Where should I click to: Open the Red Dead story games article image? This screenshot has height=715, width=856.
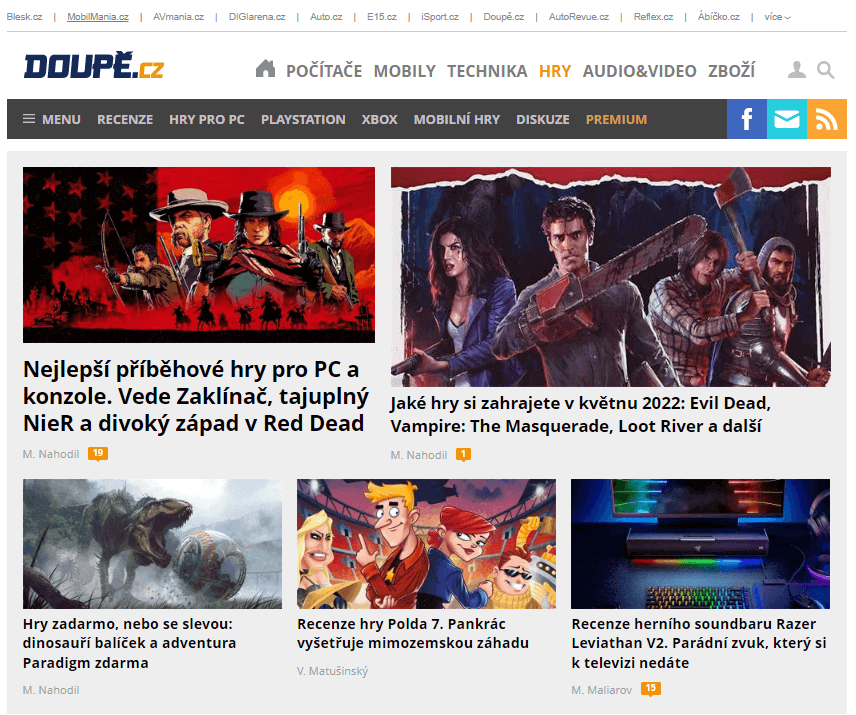(x=199, y=255)
